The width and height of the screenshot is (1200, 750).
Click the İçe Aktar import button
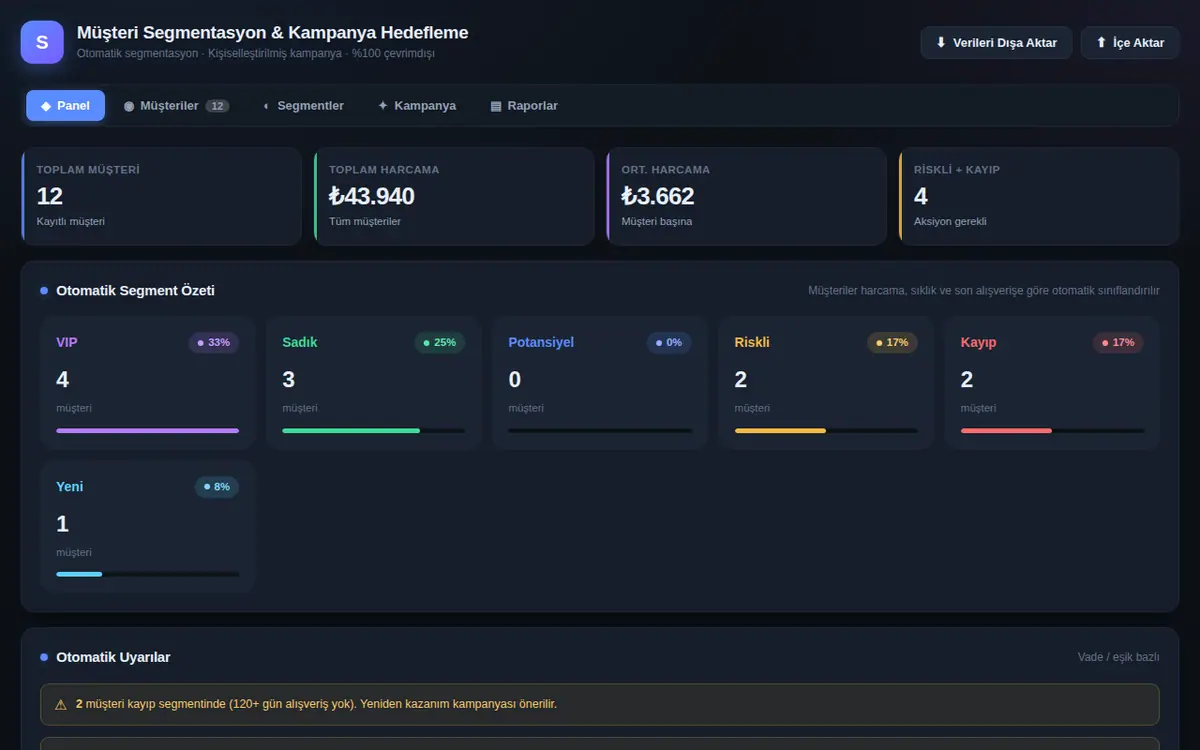pos(1130,43)
